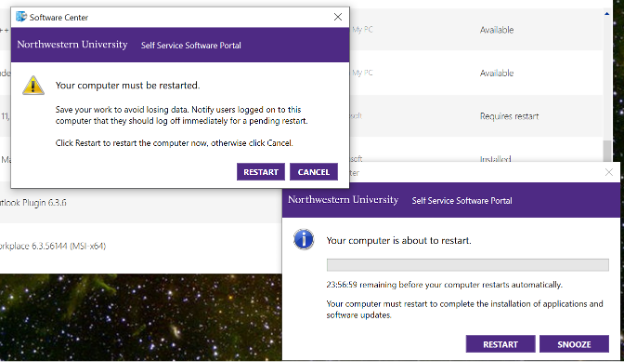Click the 'Requires restart' status text
The image size is (624, 362).
tap(509, 116)
